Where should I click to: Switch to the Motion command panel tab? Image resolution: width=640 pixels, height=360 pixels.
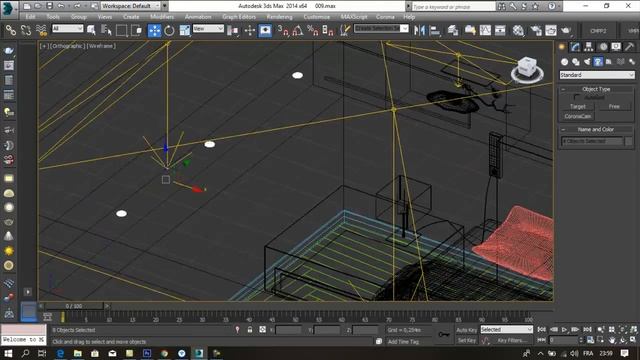coord(603,47)
